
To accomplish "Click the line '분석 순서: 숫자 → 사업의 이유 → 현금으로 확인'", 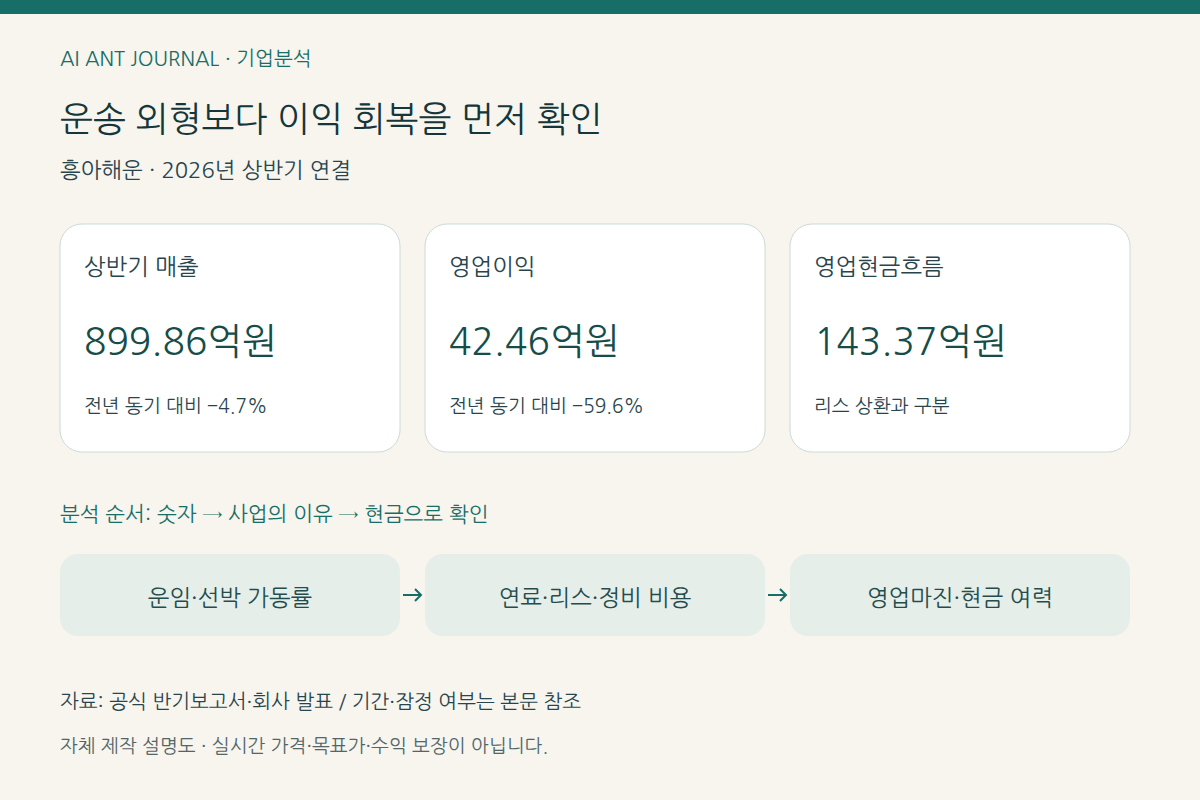I will pos(274,514).
